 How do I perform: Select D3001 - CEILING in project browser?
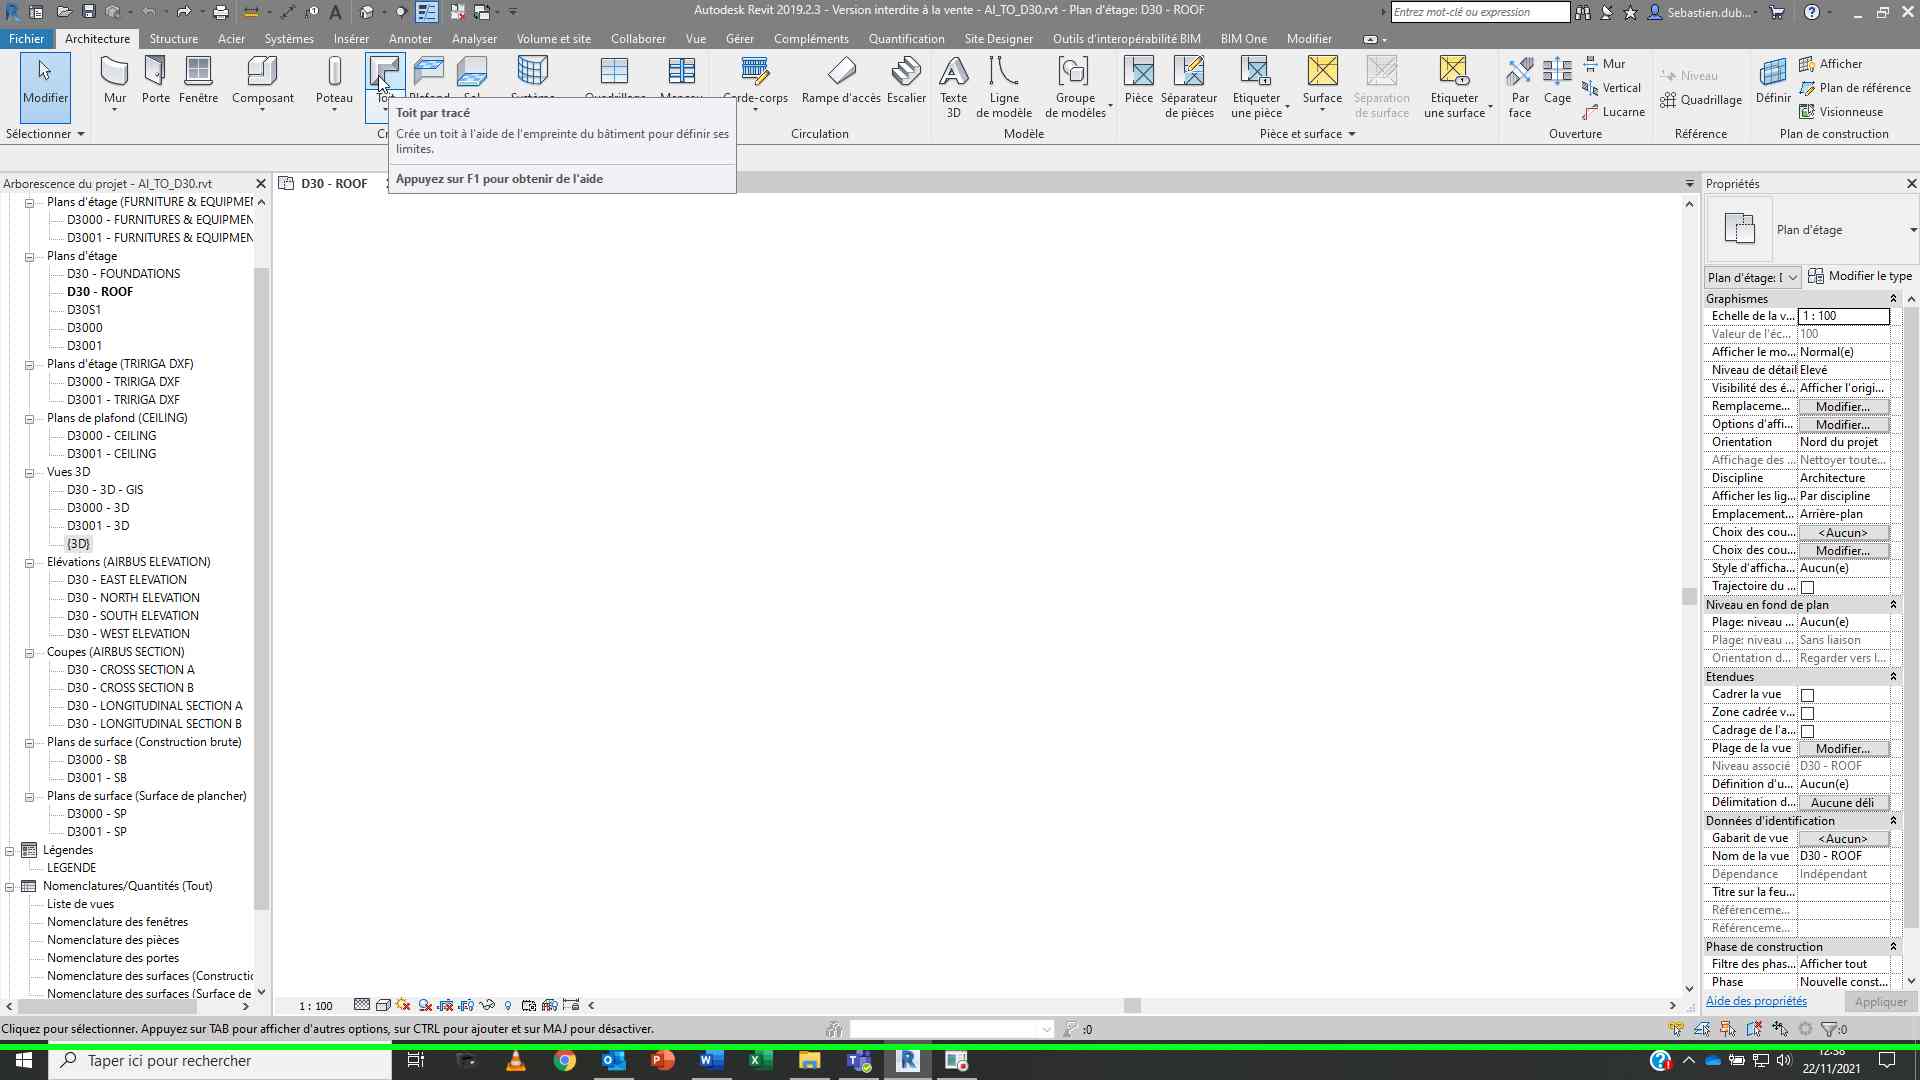112,454
